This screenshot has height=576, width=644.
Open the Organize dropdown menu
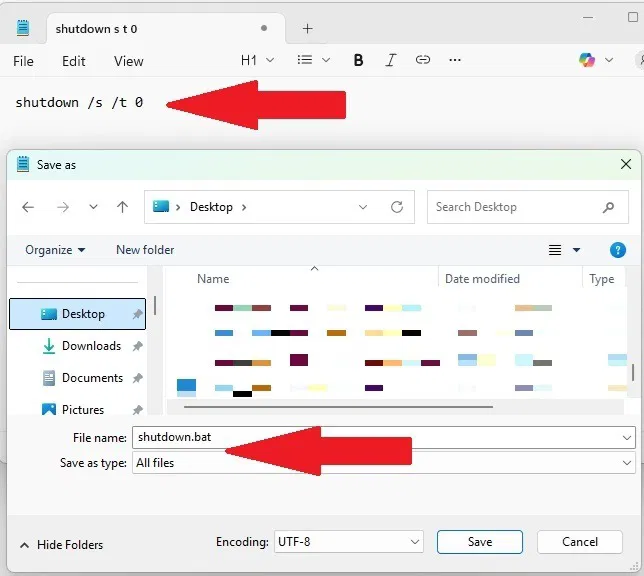[x=55, y=250]
